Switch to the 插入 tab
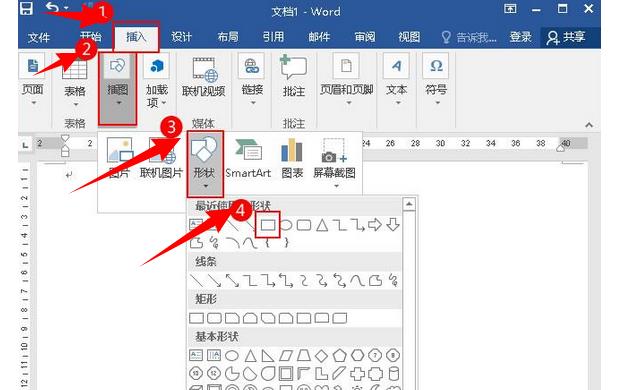Image resolution: width=619 pixels, height=390 pixels. (x=136, y=37)
